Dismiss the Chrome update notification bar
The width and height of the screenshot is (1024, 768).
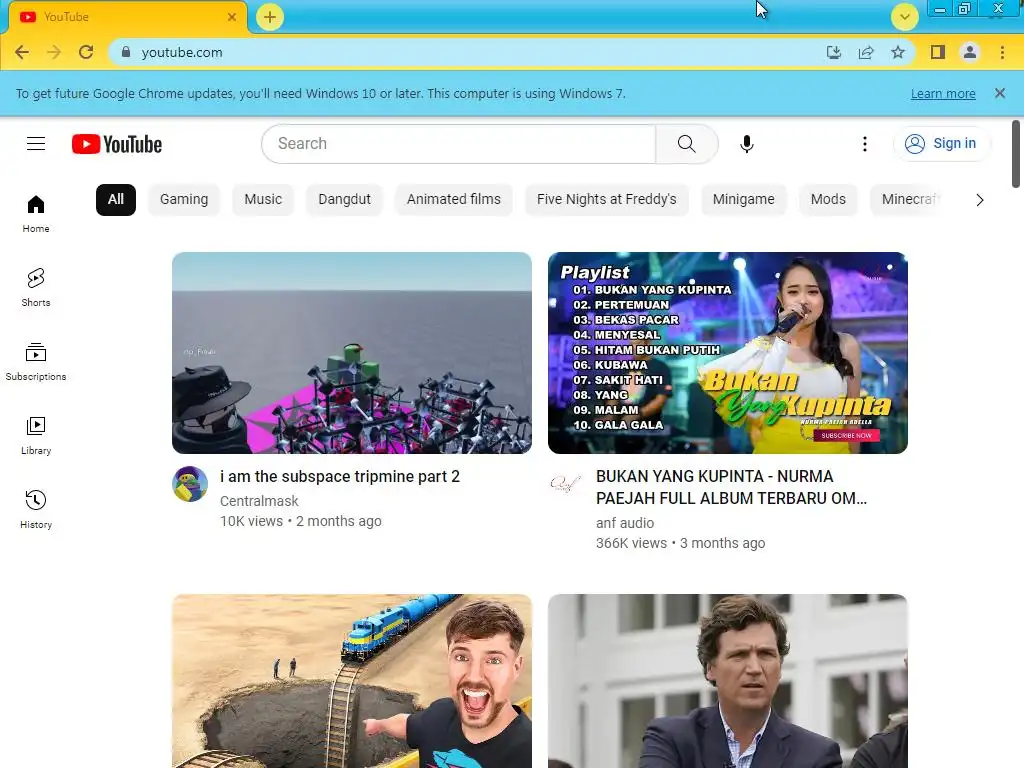1000,93
